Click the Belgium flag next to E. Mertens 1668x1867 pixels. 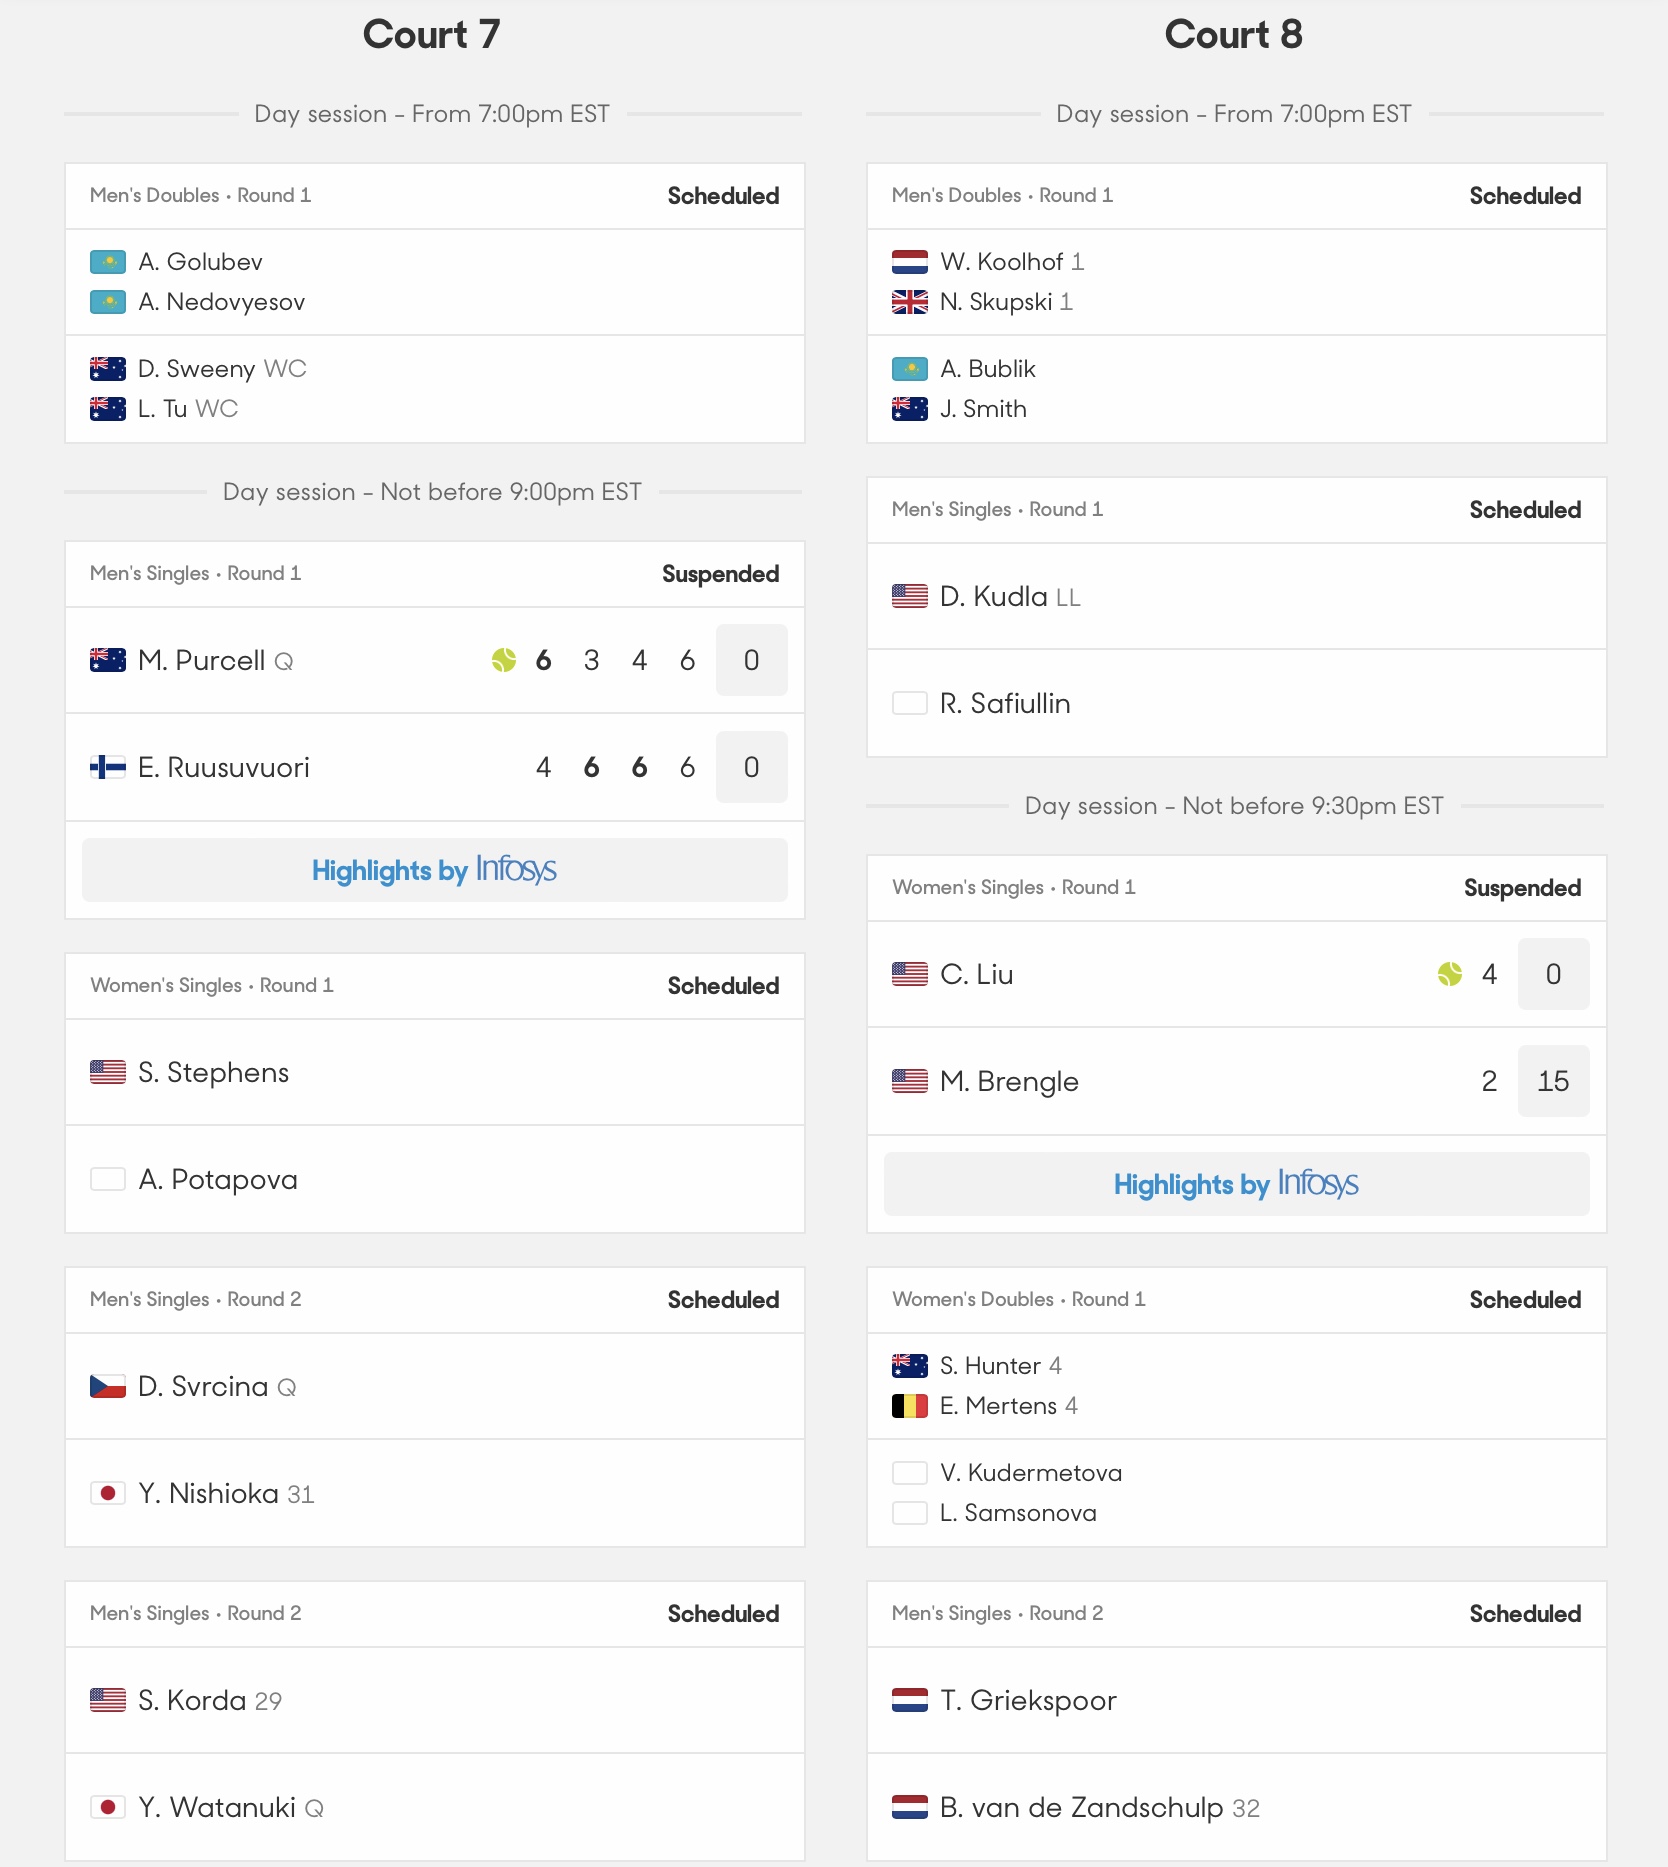tap(910, 1406)
